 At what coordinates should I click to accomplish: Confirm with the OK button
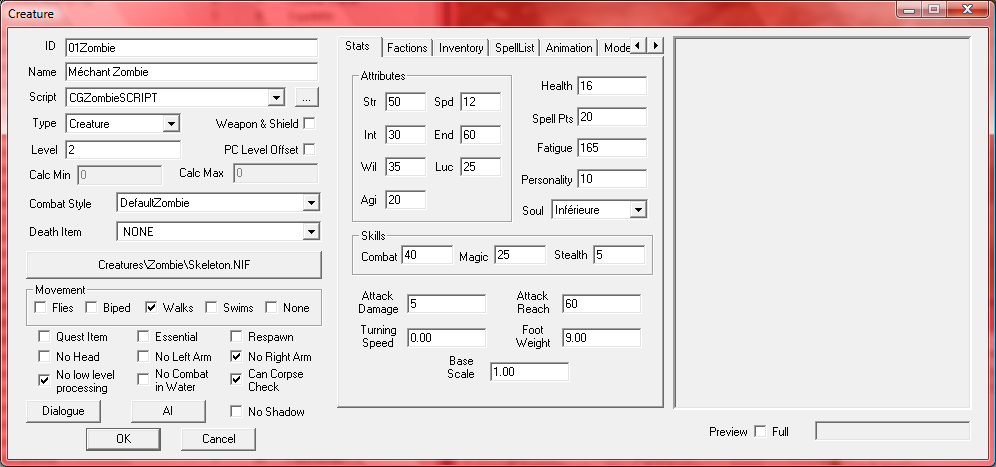pyautogui.click(x=123, y=438)
